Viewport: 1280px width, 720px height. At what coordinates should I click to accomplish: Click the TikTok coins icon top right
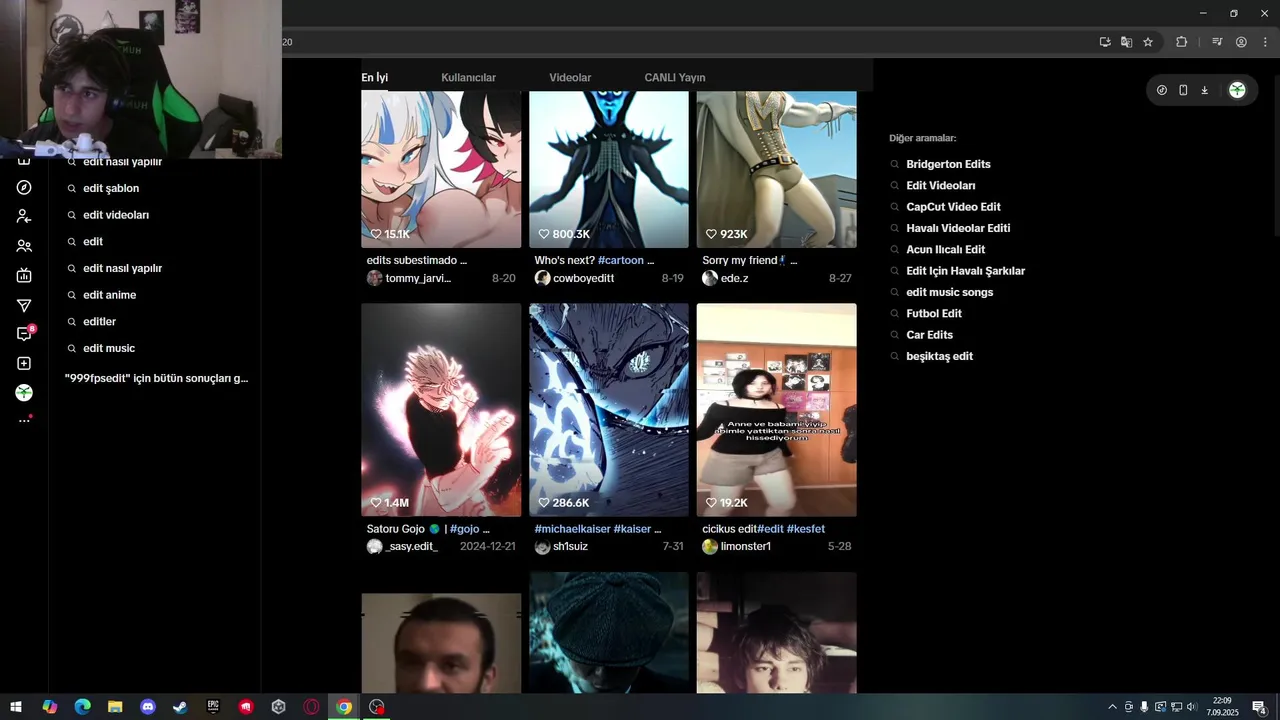coord(1162,90)
